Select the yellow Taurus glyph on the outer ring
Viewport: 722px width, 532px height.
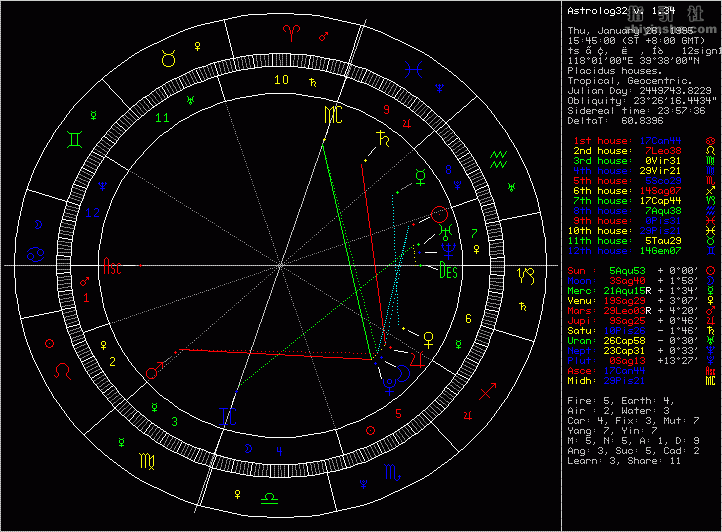tap(169, 58)
